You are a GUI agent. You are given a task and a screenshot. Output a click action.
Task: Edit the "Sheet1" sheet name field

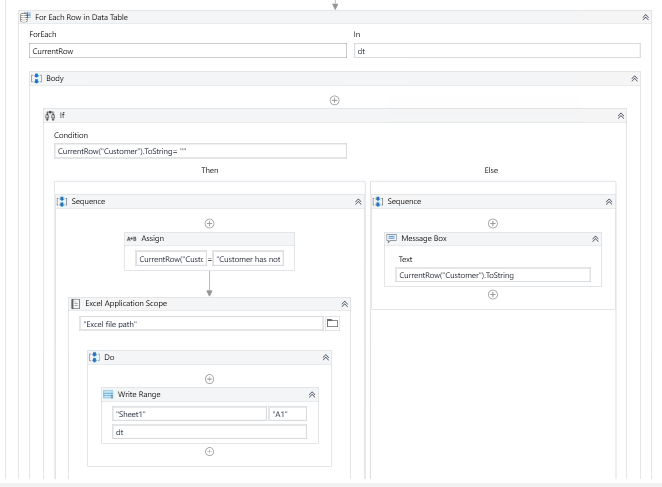click(189, 414)
